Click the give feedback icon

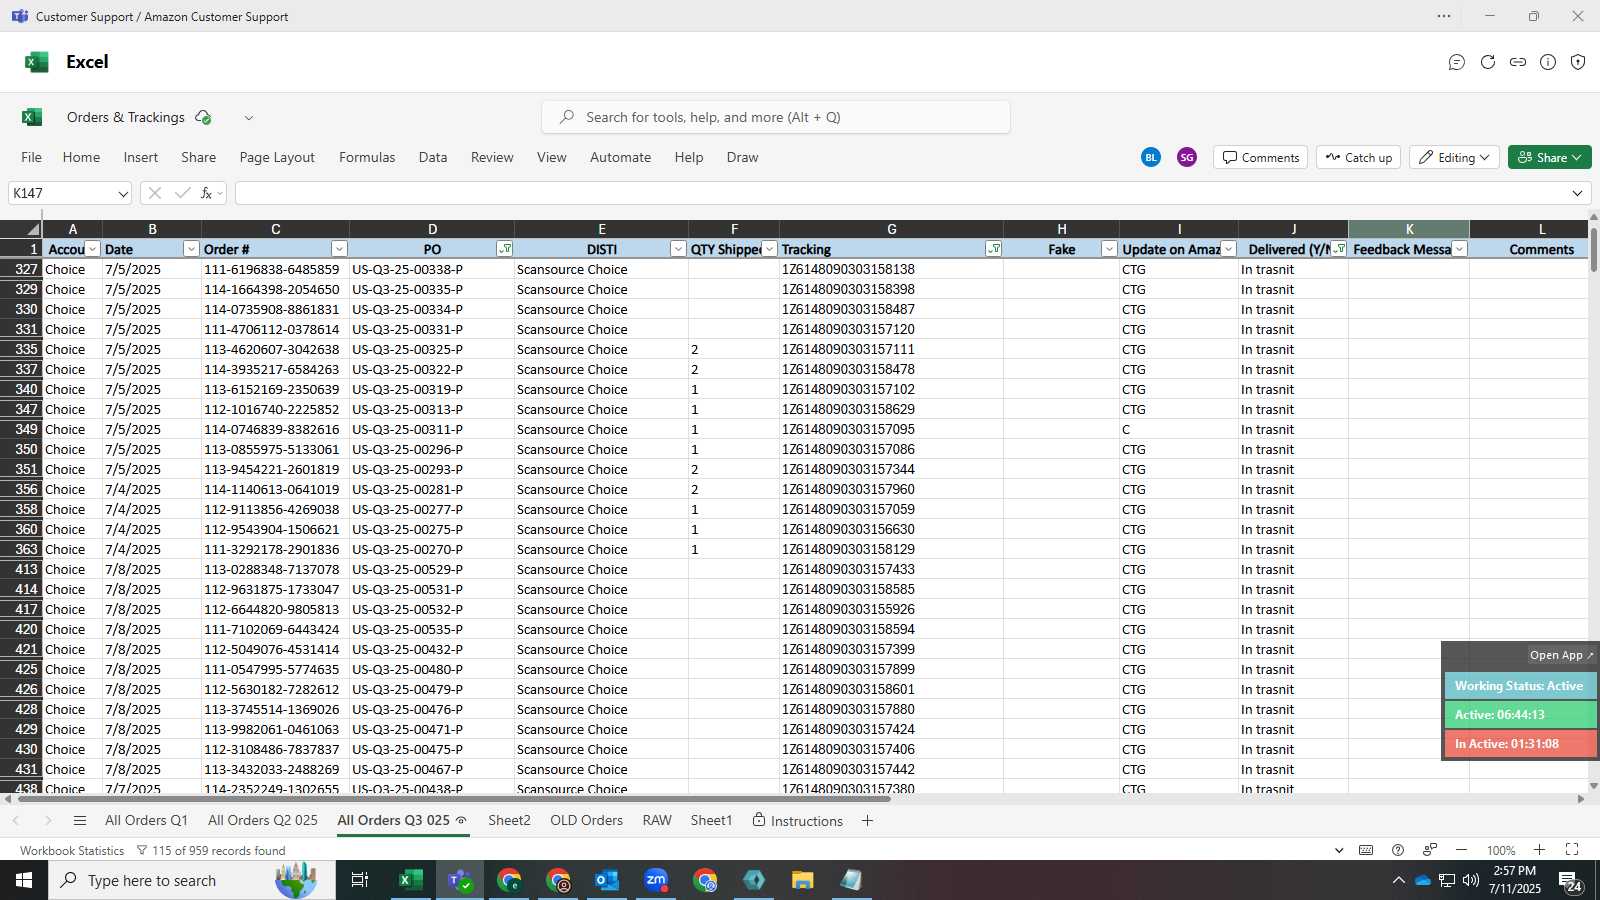click(x=1430, y=850)
